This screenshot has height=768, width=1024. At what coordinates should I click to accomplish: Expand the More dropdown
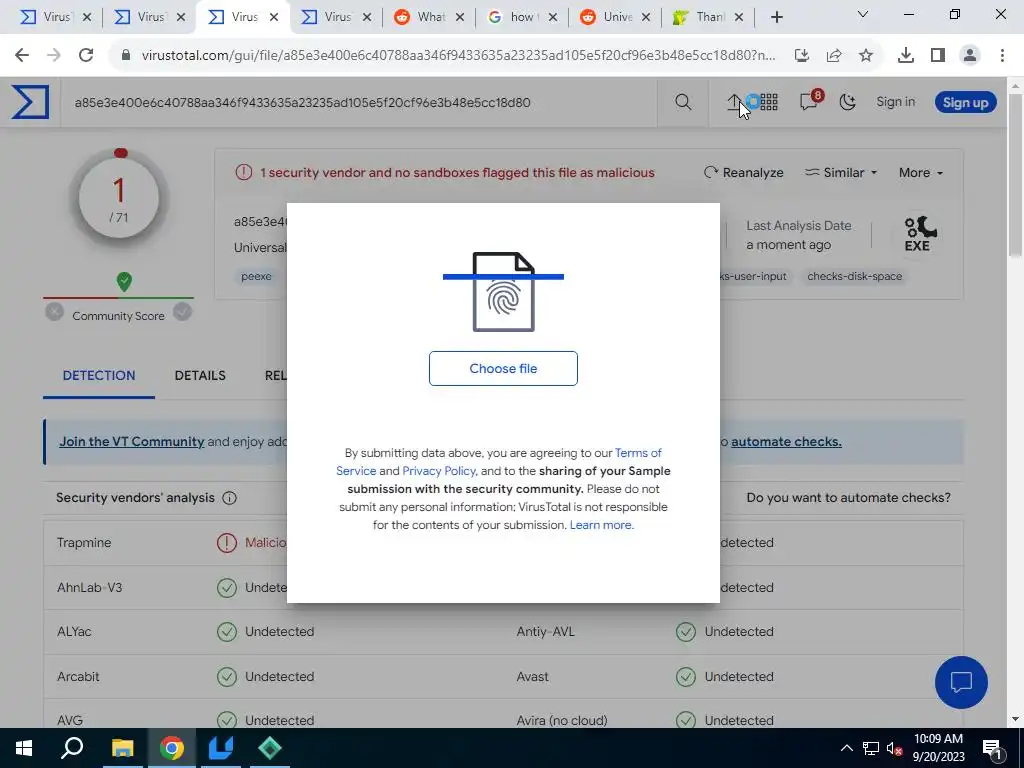coord(921,172)
